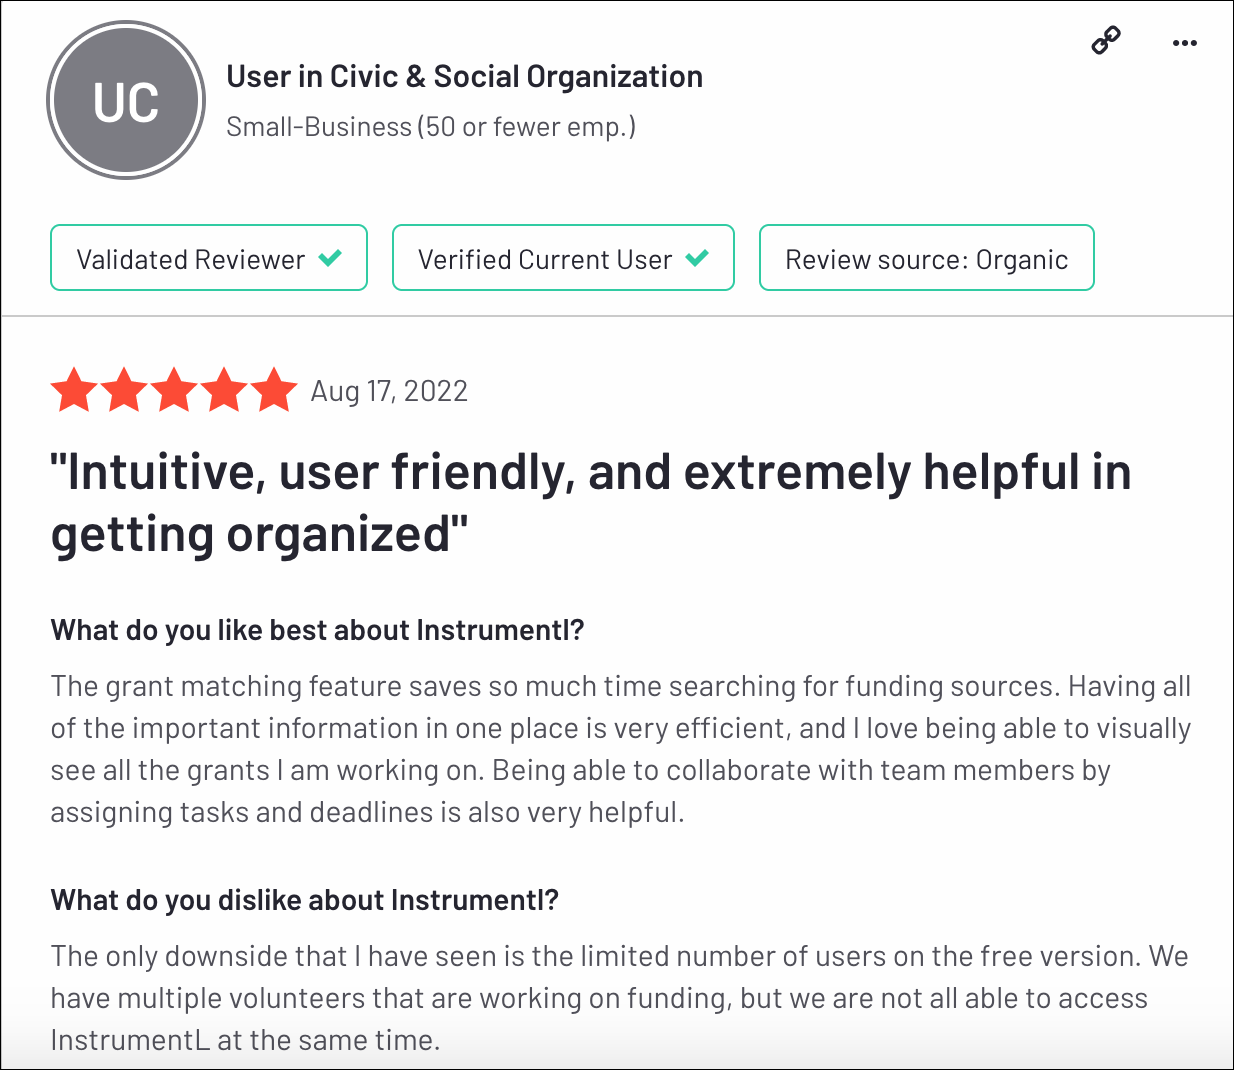
Task: Click the fourth rating star
Action: pos(224,390)
